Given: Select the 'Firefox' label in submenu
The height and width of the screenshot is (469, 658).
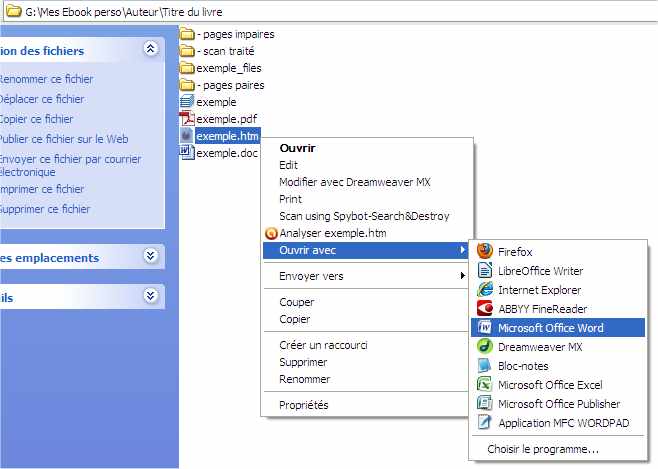Looking at the screenshot, I should (x=515, y=252).
